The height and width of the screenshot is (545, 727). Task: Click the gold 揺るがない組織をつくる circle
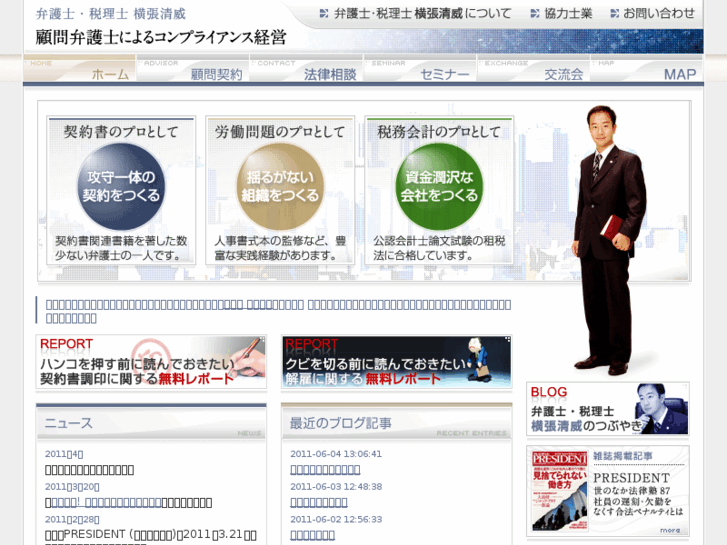tap(280, 186)
